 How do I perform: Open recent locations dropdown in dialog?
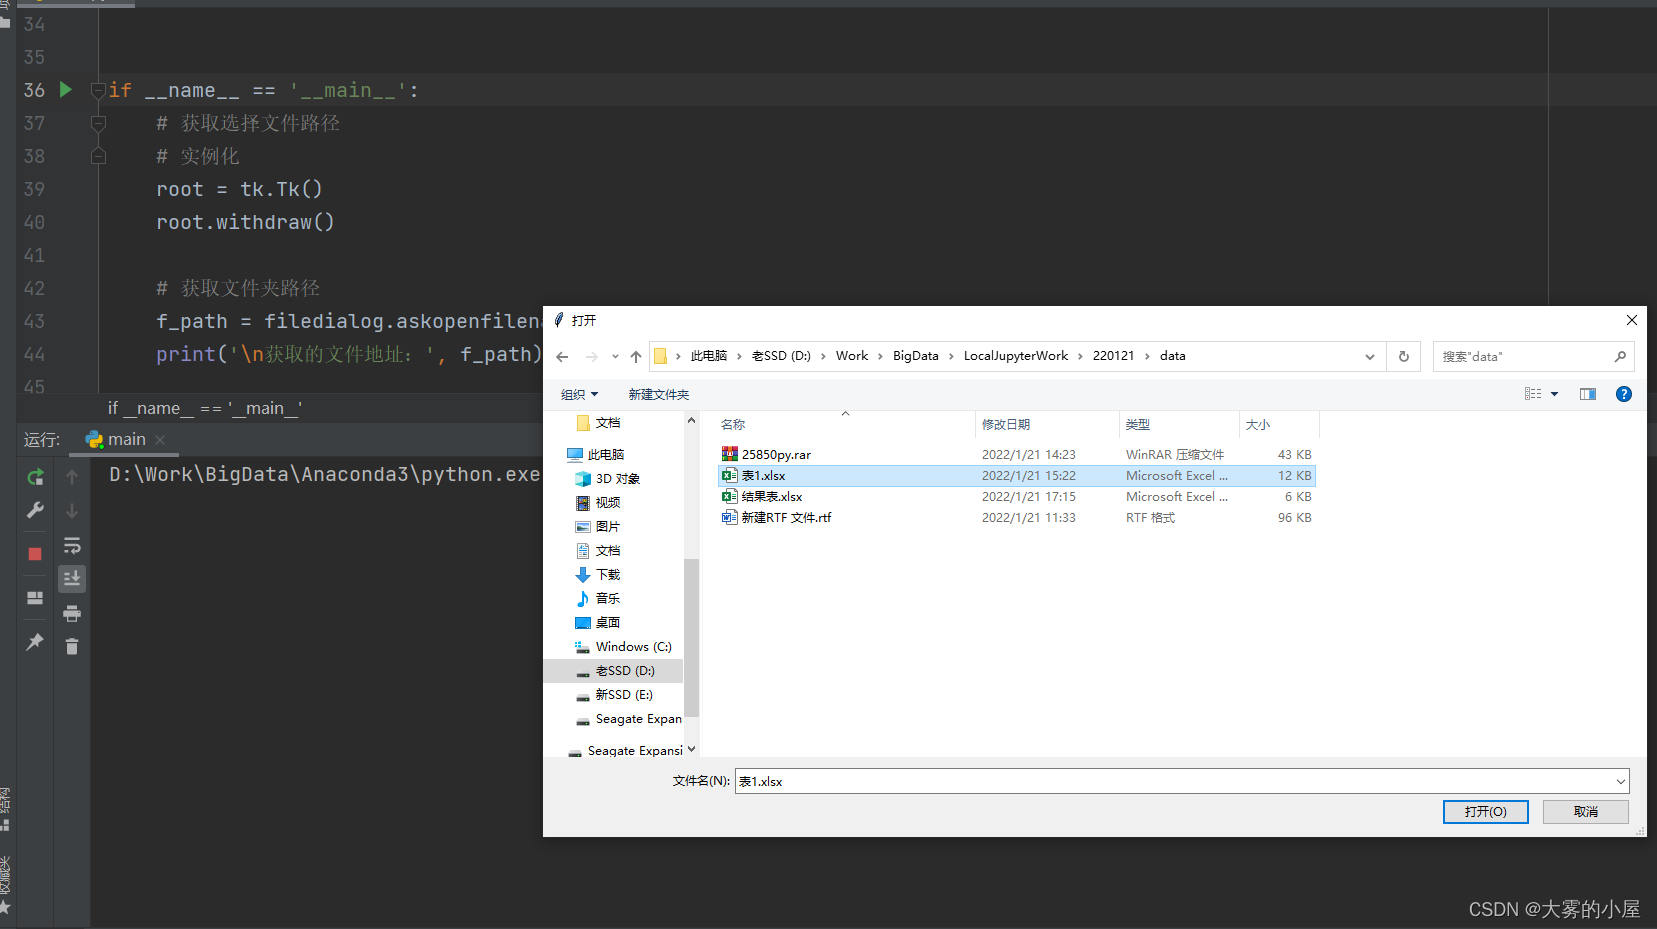(615, 356)
